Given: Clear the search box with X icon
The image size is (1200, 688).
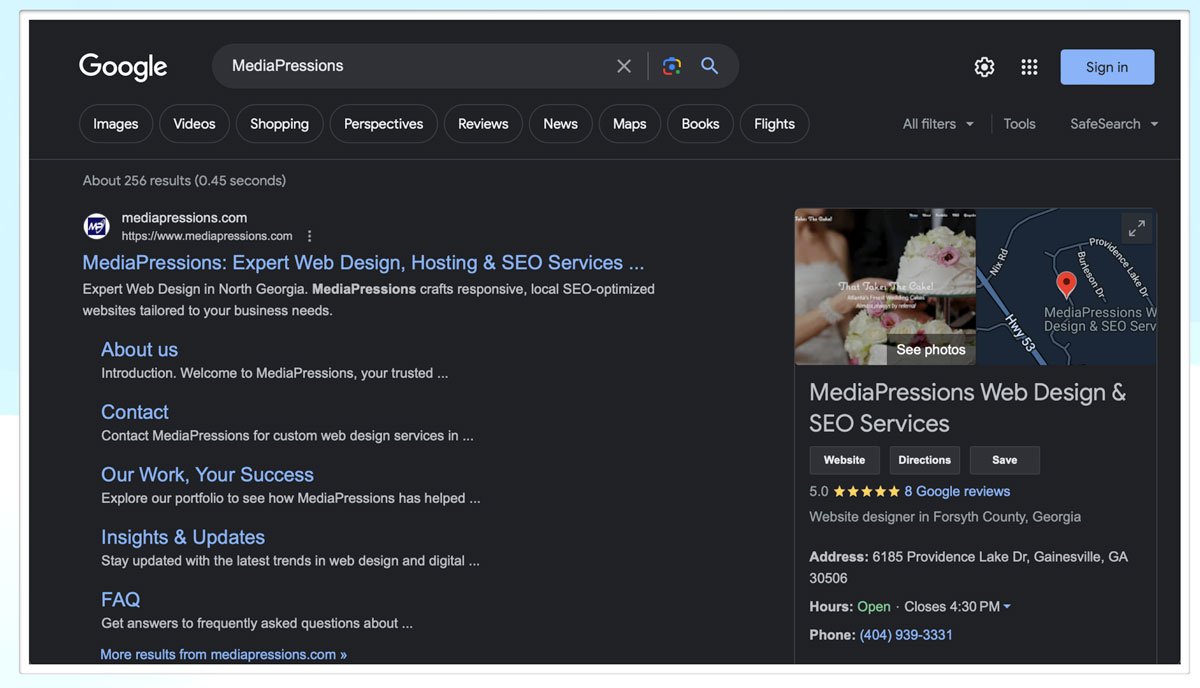Looking at the screenshot, I should [624, 66].
